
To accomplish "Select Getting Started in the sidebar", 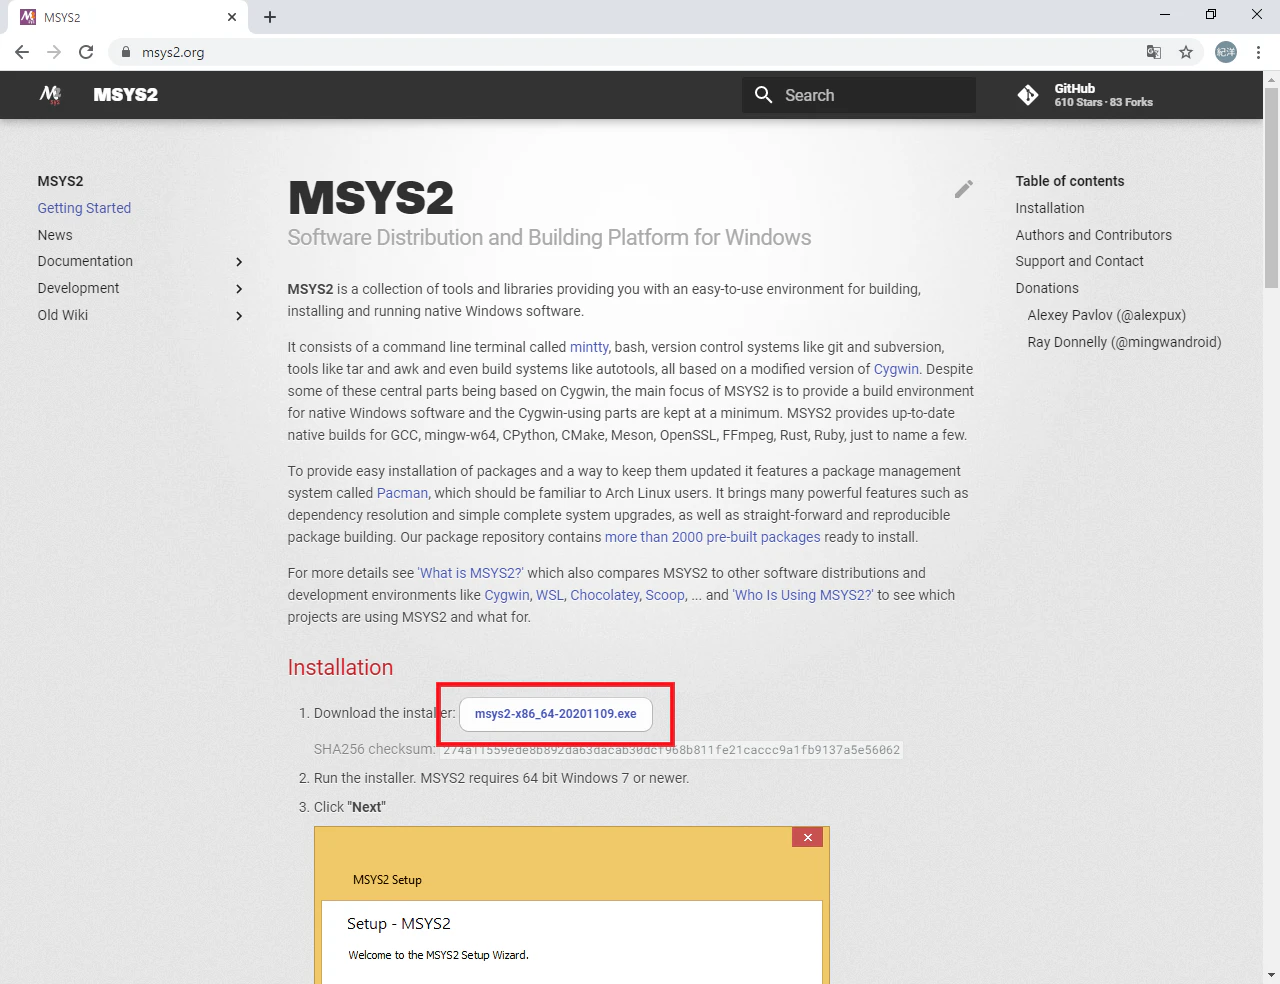I will pos(84,208).
